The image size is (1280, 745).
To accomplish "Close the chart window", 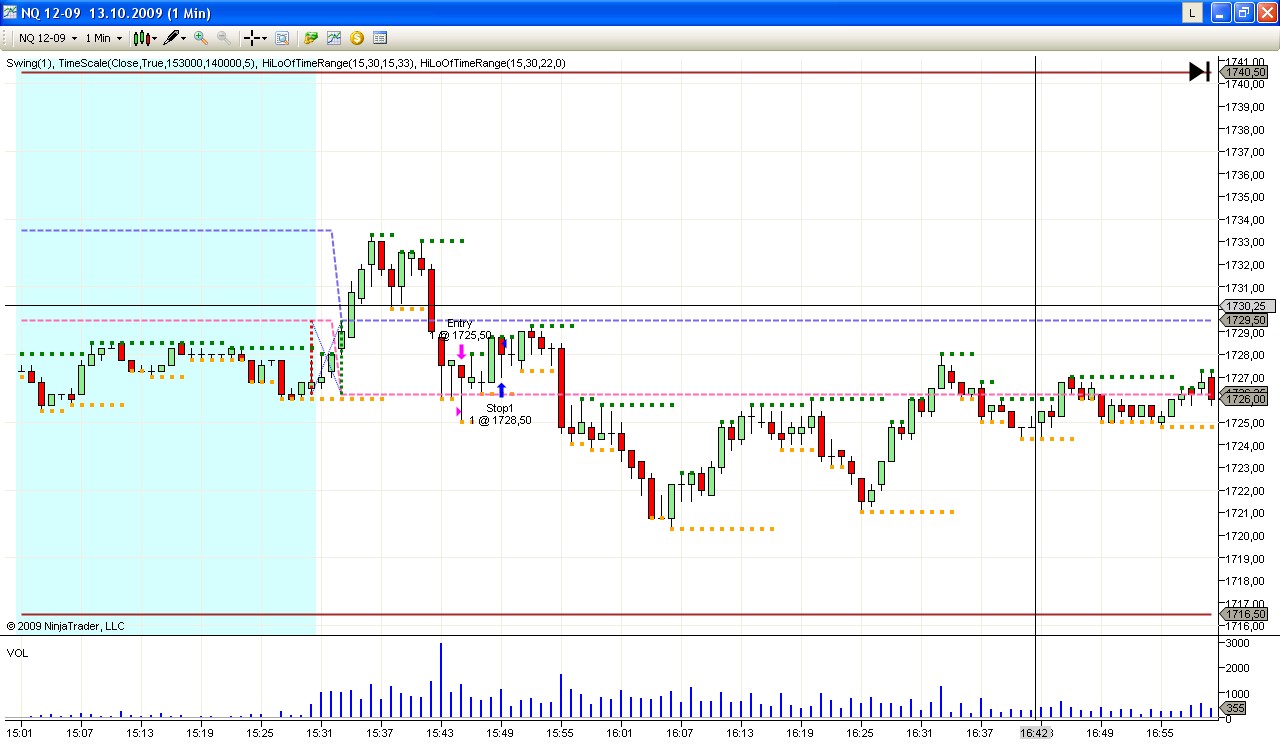I will [x=1266, y=12].
